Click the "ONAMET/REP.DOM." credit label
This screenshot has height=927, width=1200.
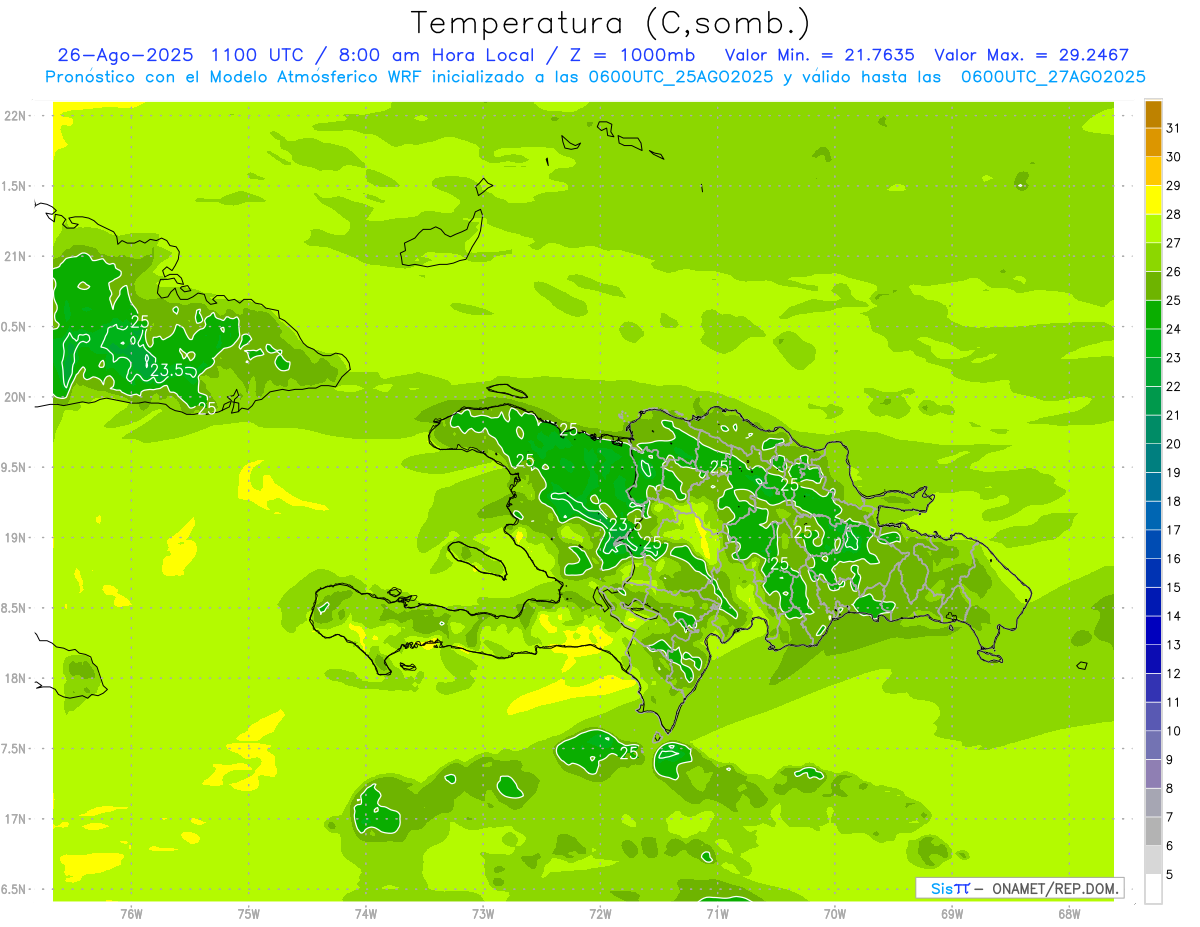pyautogui.click(x=1056, y=888)
